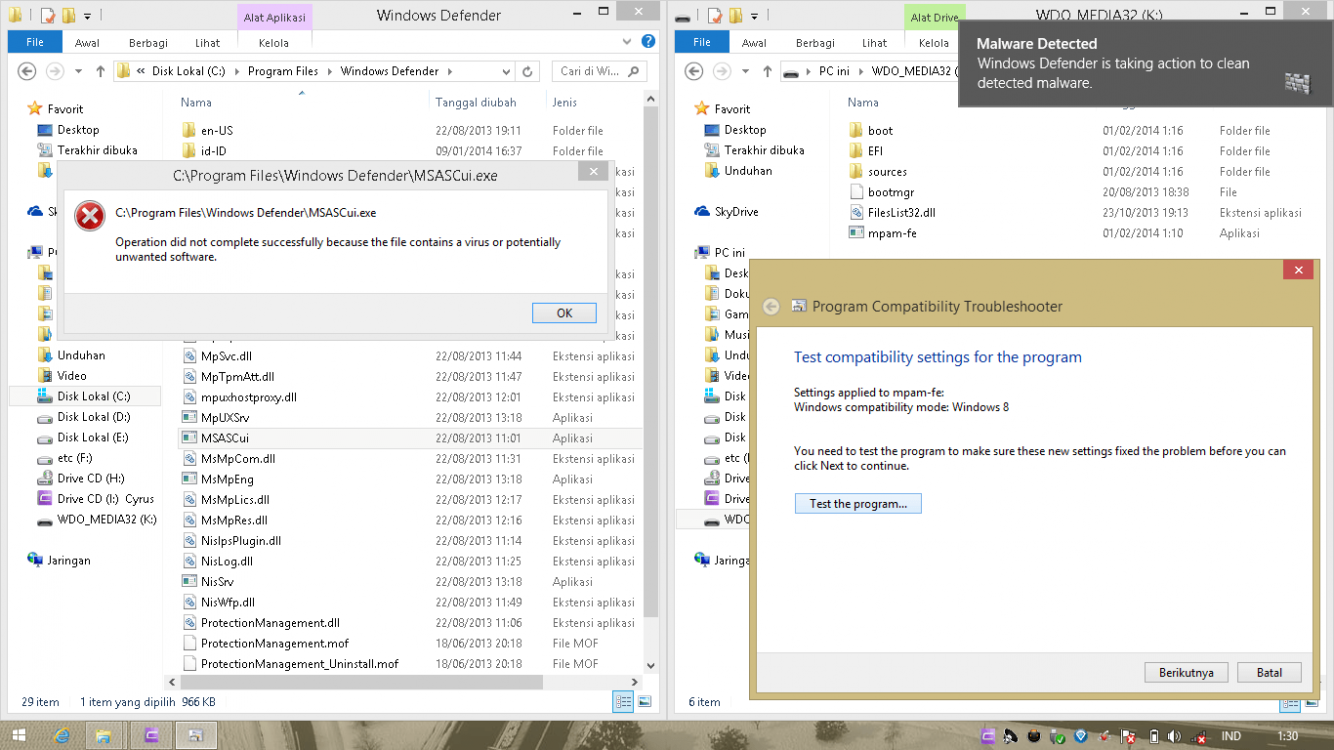Open Berbagi tab in Windows Defender window

coord(148,43)
